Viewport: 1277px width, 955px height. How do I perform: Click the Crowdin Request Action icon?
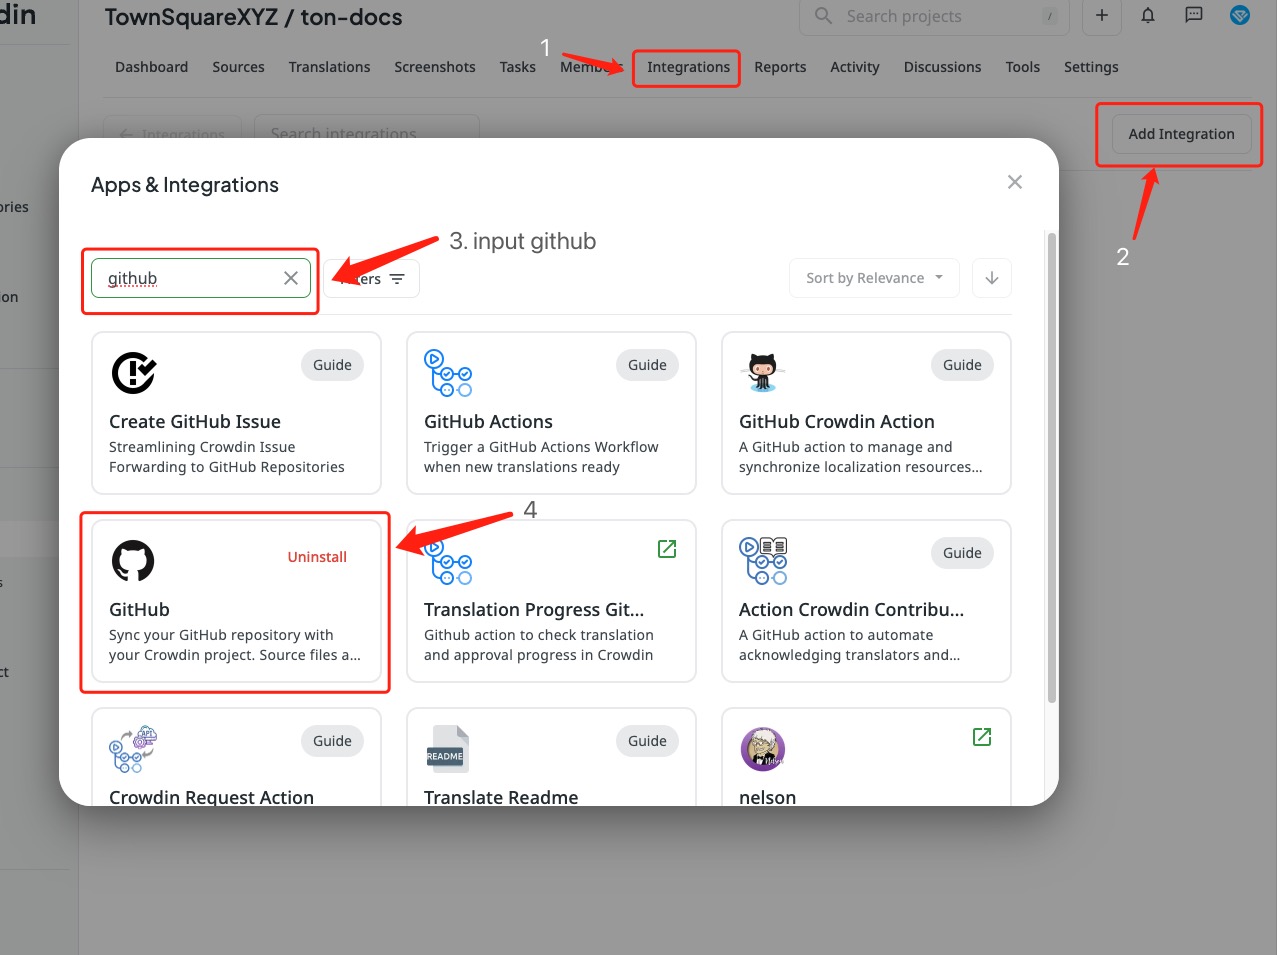click(x=133, y=749)
